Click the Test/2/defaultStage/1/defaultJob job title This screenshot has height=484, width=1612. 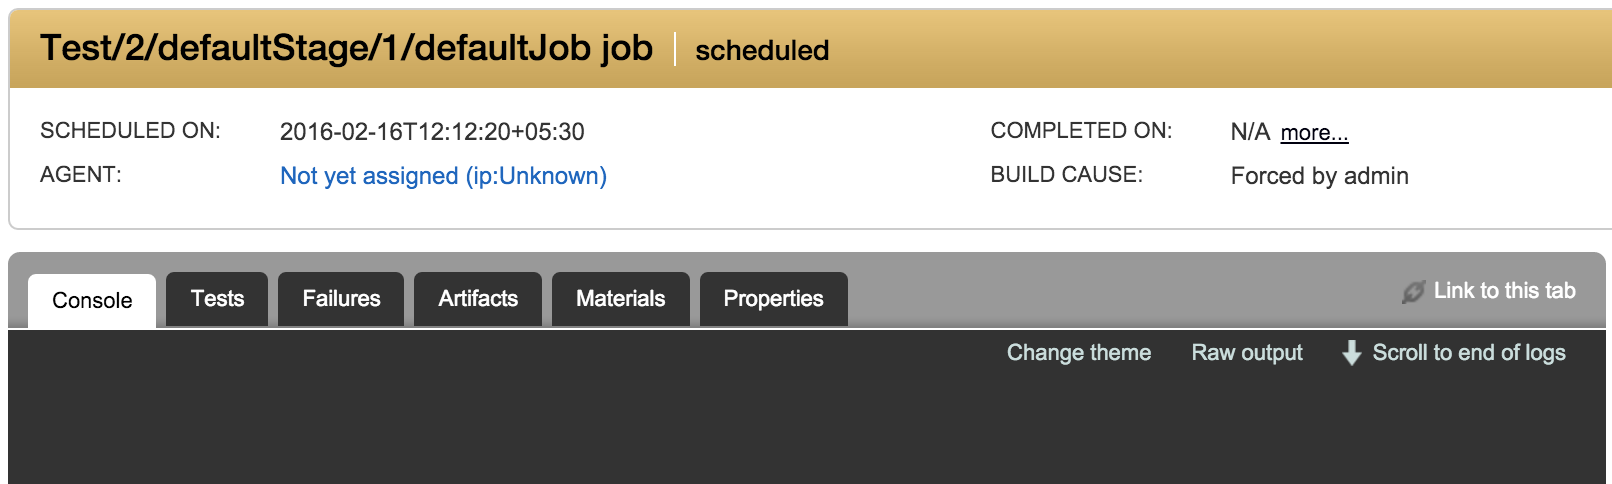click(x=346, y=48)
